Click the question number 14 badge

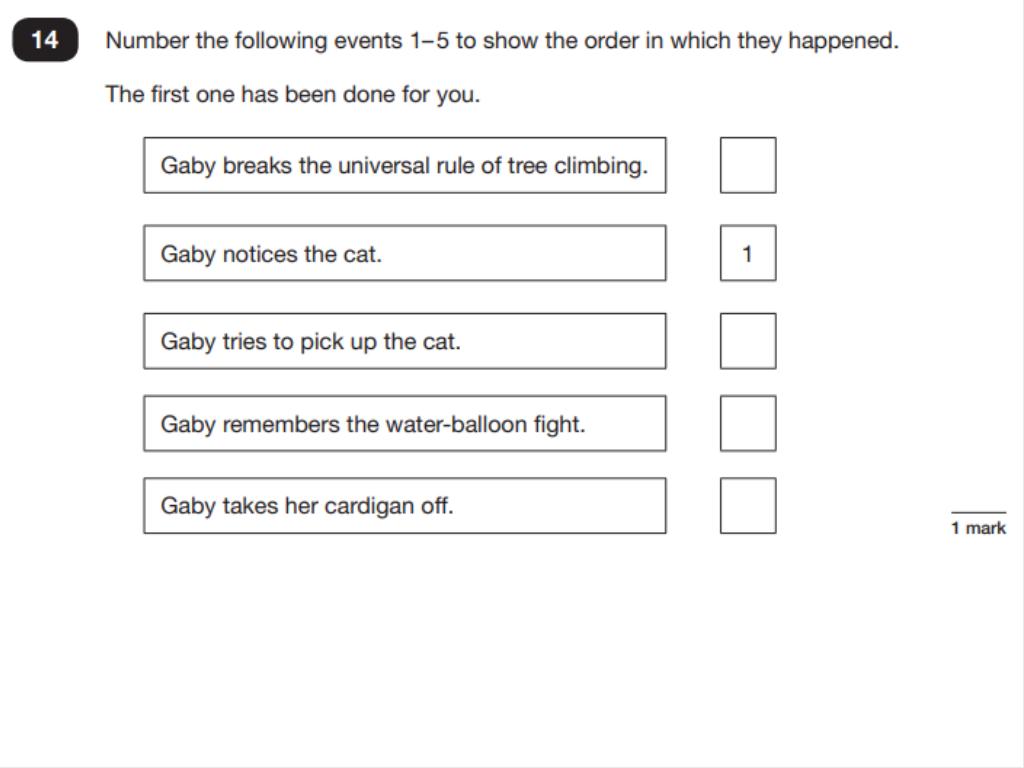click(46, 40)
